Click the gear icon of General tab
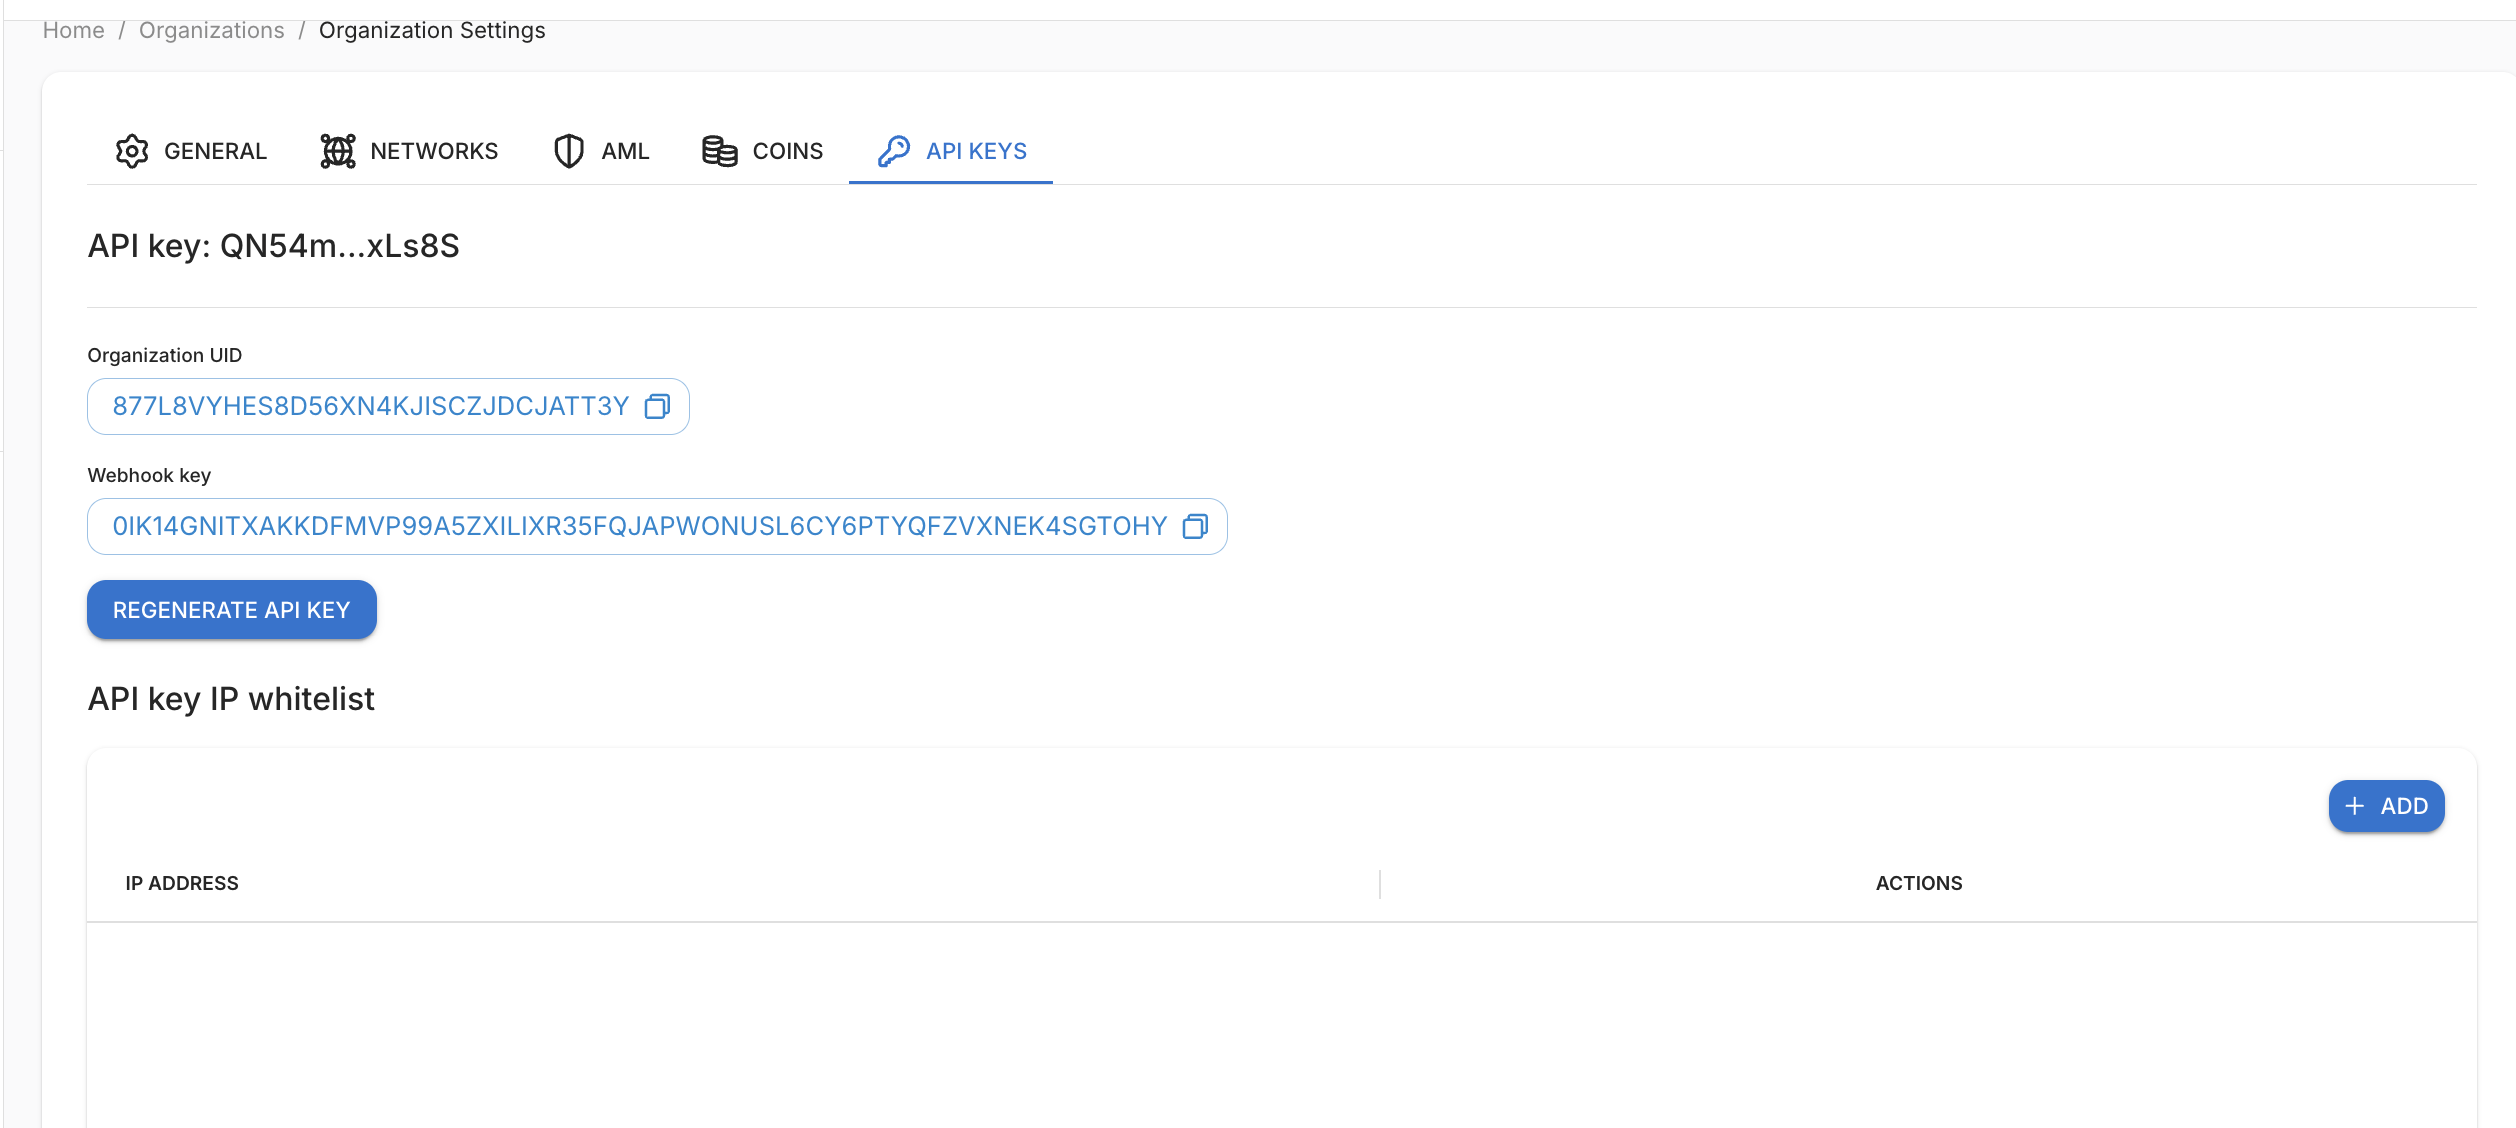 pyautogui.click(x=132, y=151)
